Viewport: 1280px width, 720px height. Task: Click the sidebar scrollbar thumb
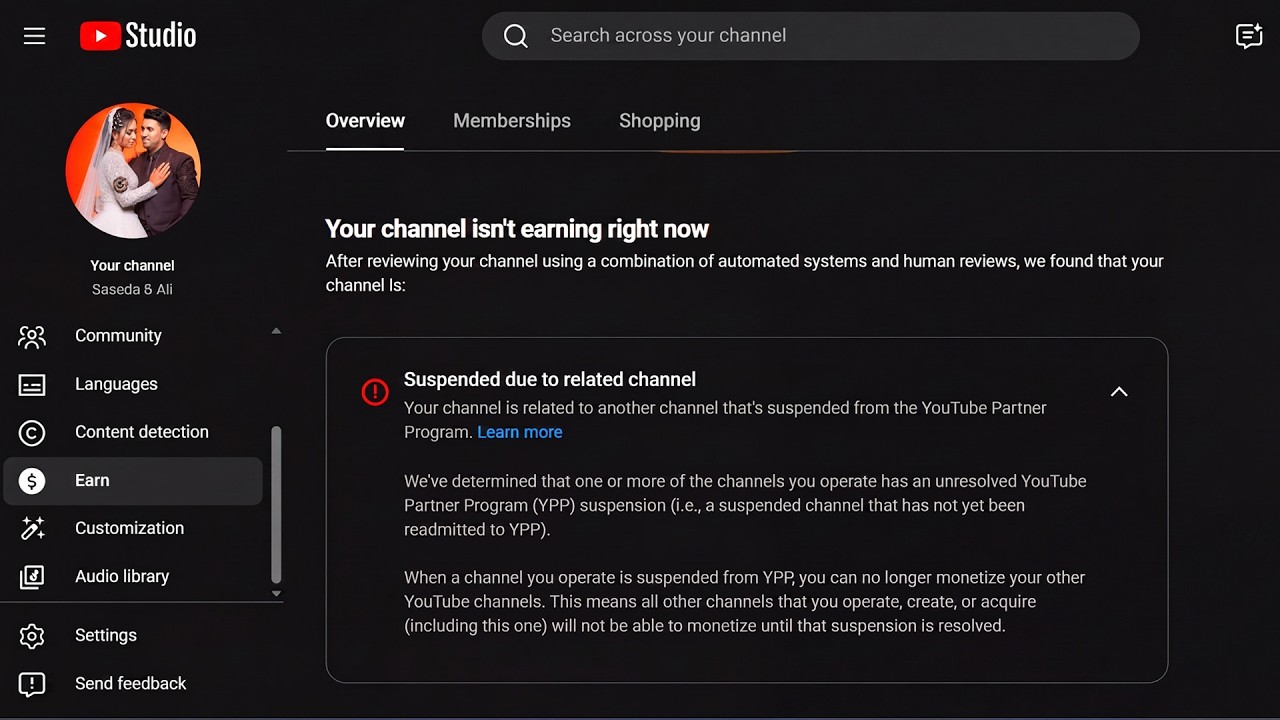(277, 504)
